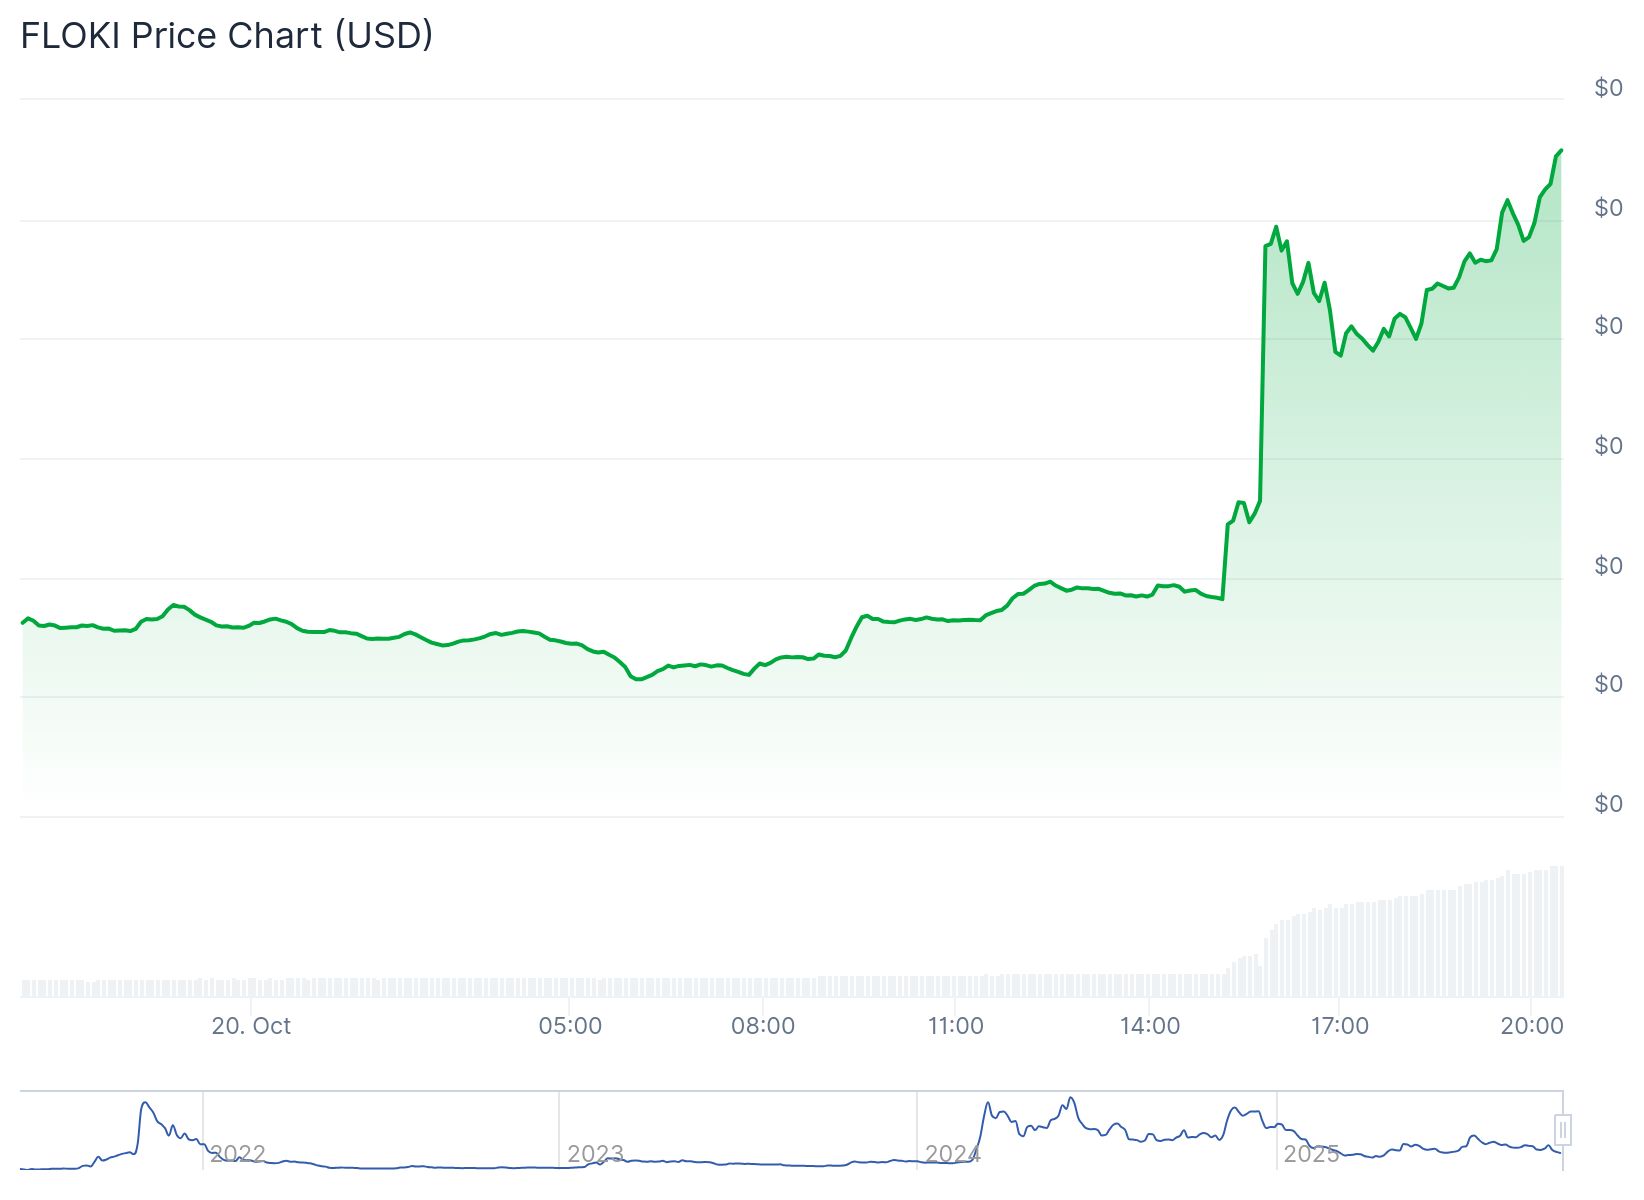
Task: Click the price spike peak before 17:00
Action: pyautogui.click(x=1276, y=227)
